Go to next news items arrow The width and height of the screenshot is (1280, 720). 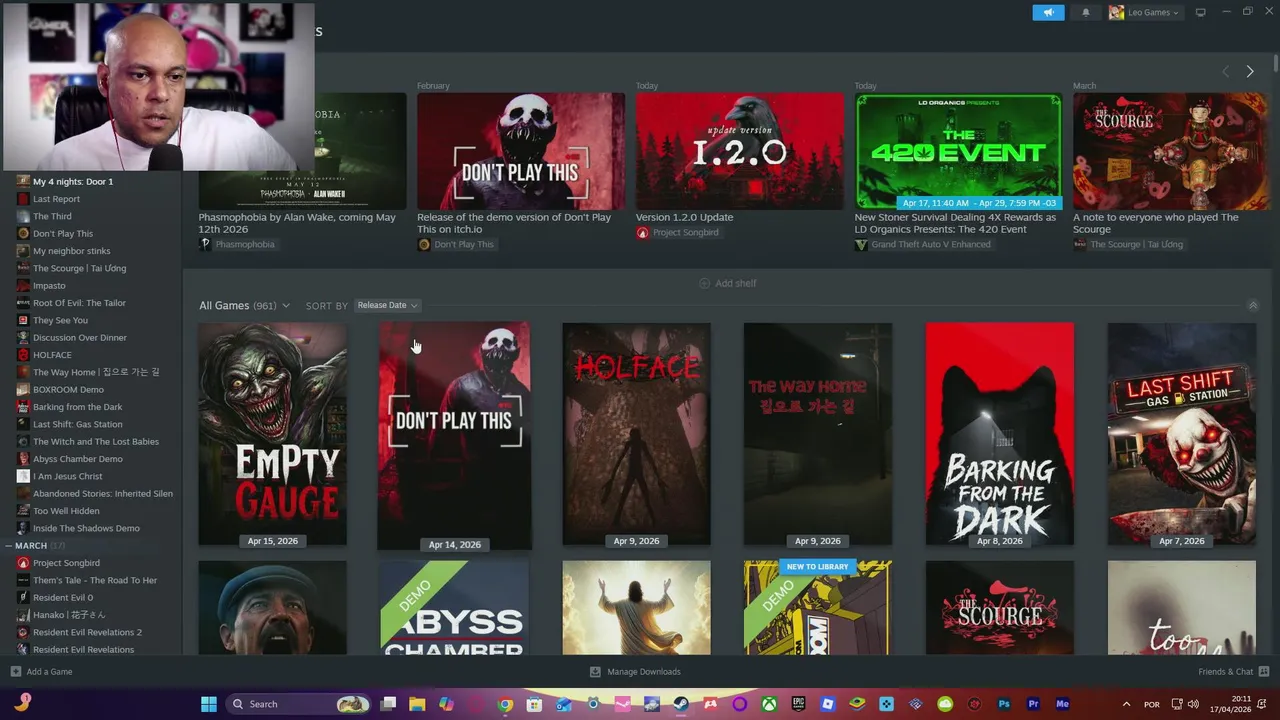coord(1249,71)
